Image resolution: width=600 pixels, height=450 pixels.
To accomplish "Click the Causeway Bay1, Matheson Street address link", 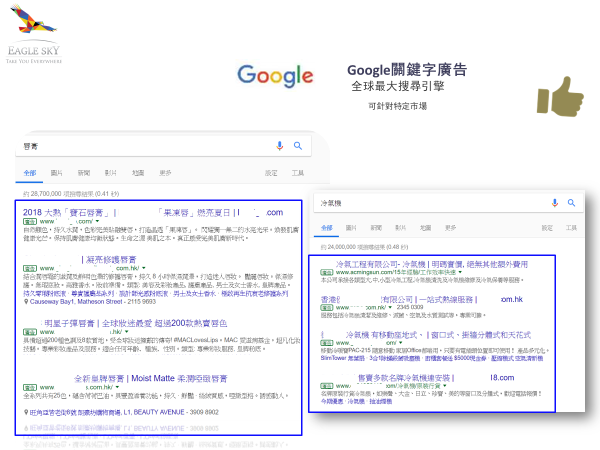I will tap(76, 302).
